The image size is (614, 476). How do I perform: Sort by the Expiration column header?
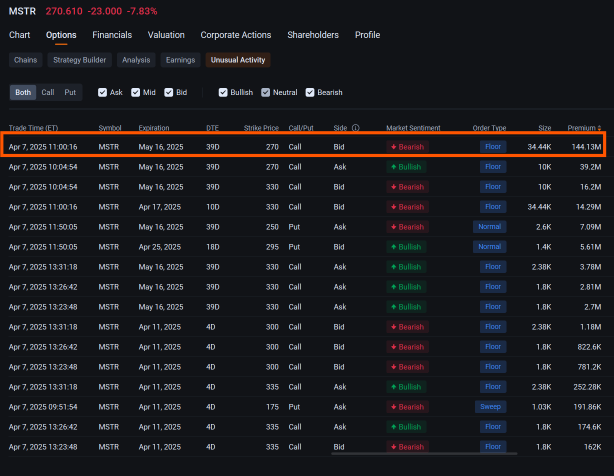(154, 128)
